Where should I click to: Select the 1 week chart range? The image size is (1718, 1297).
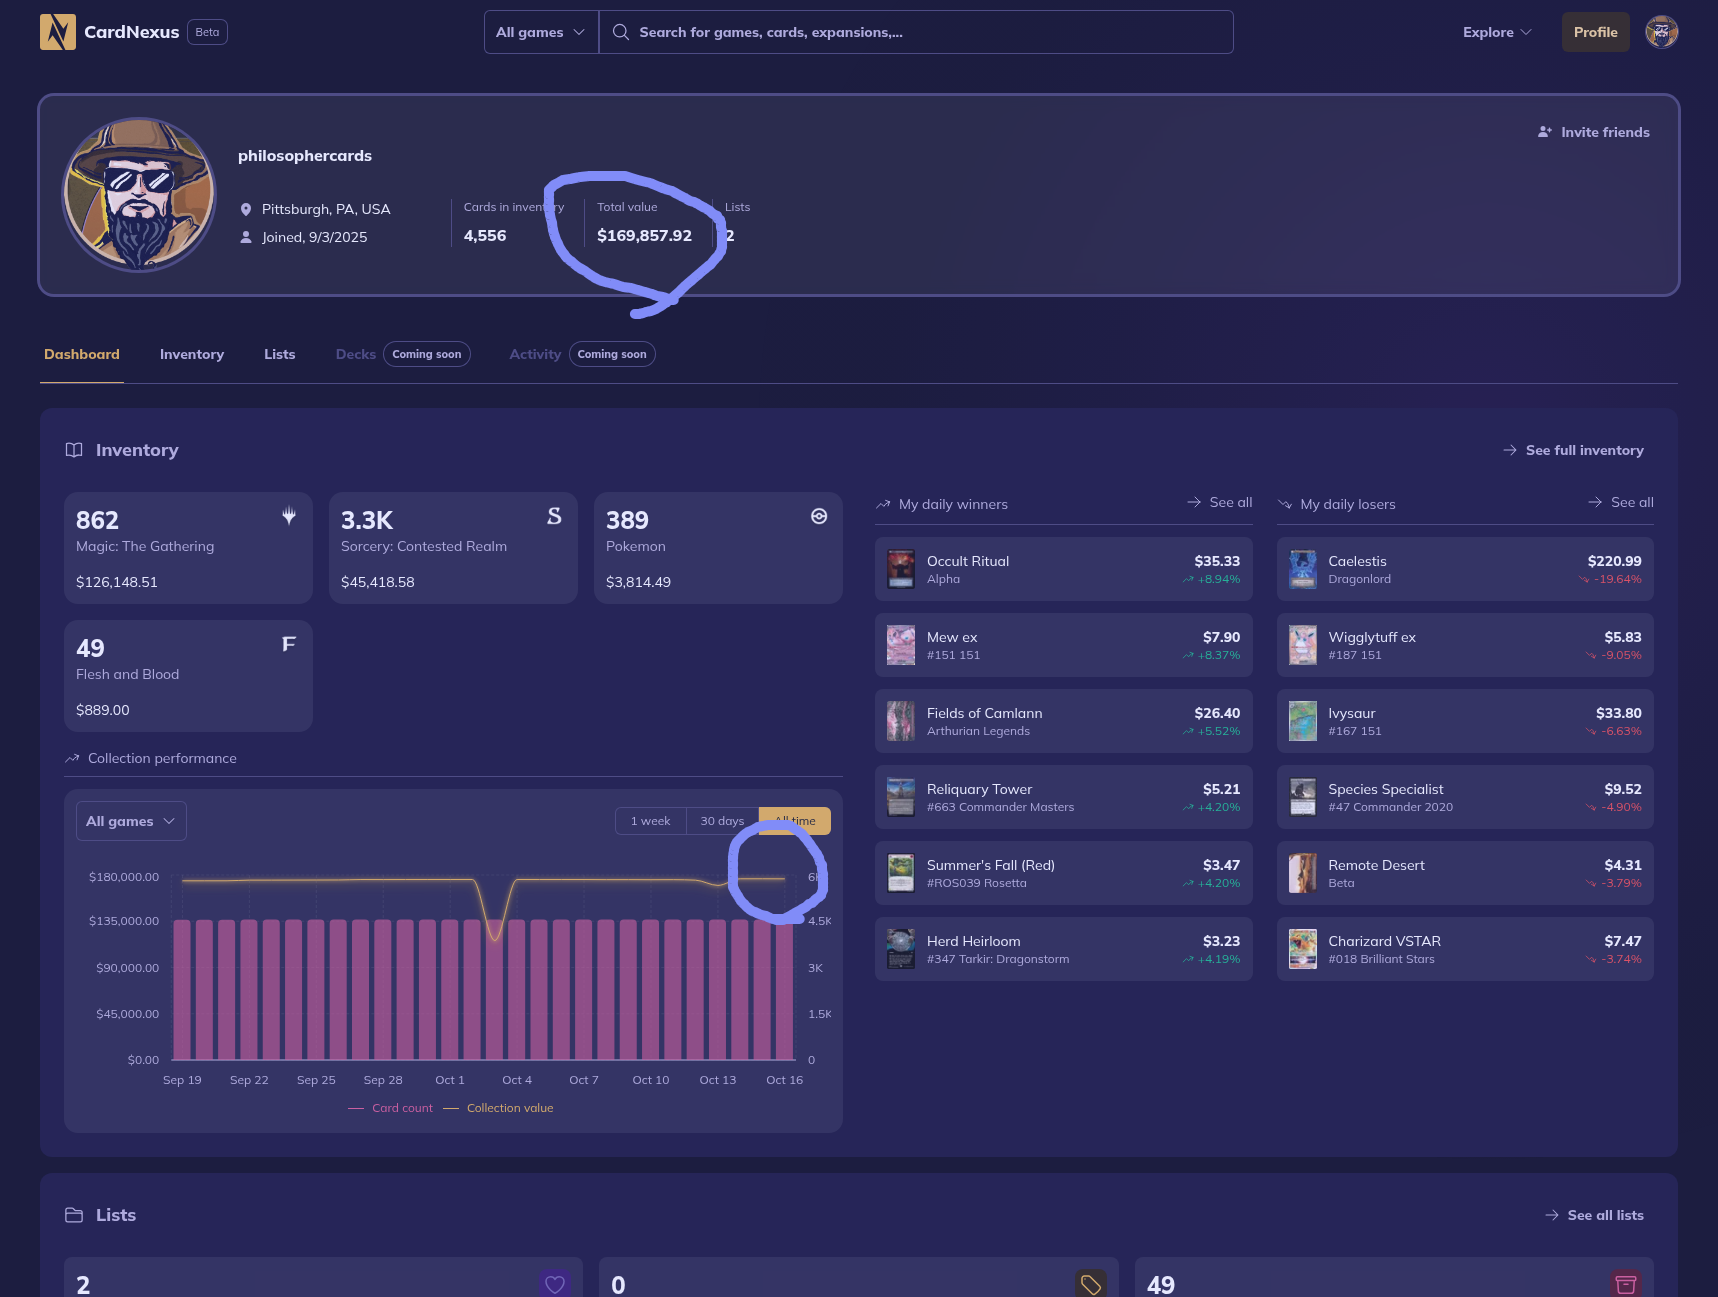click(650, 821)
